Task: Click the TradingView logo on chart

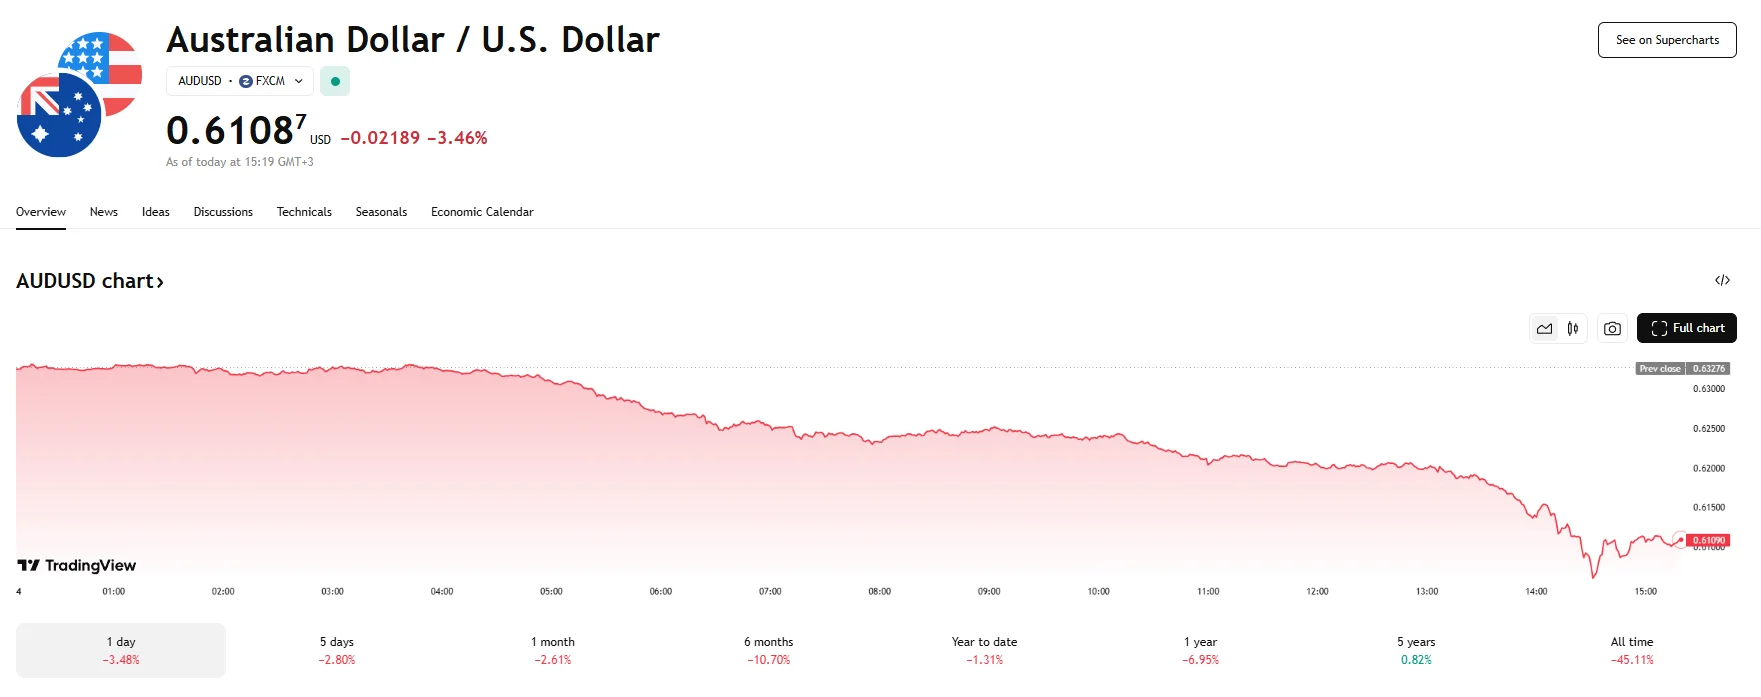Action: [77, 565]
